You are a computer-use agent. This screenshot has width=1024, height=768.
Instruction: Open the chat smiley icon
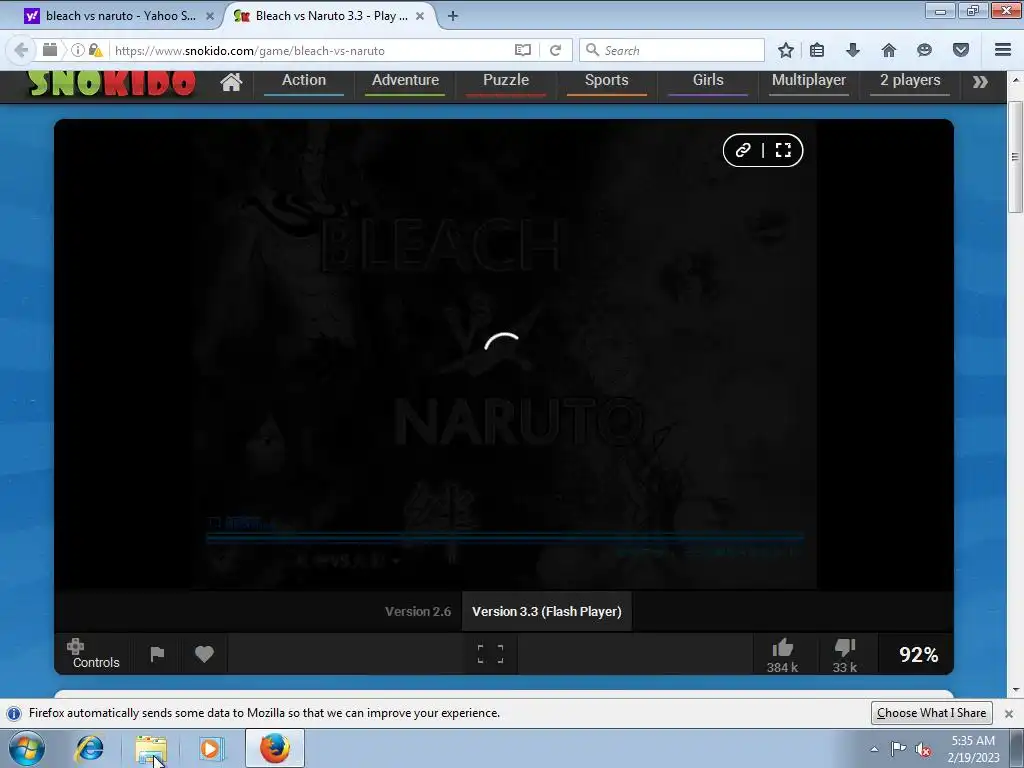pyautogui.click(x=924, y=50)
